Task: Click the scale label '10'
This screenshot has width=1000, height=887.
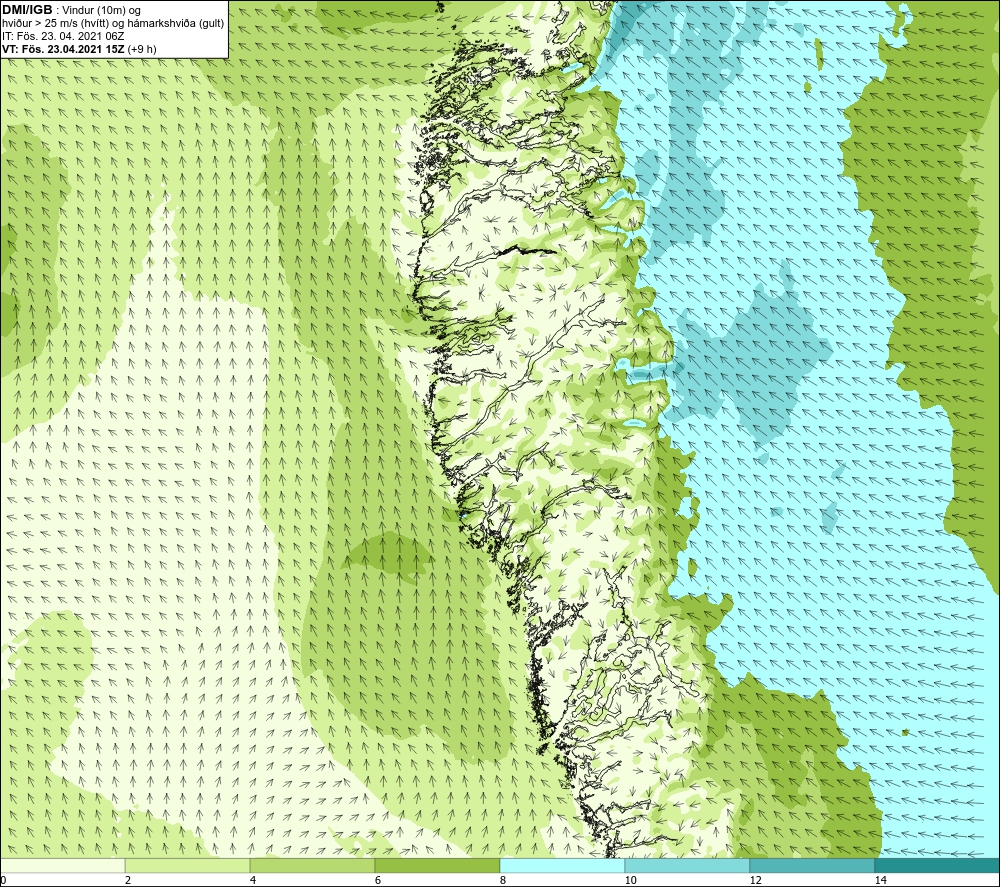Action: (x=630, y=881)
